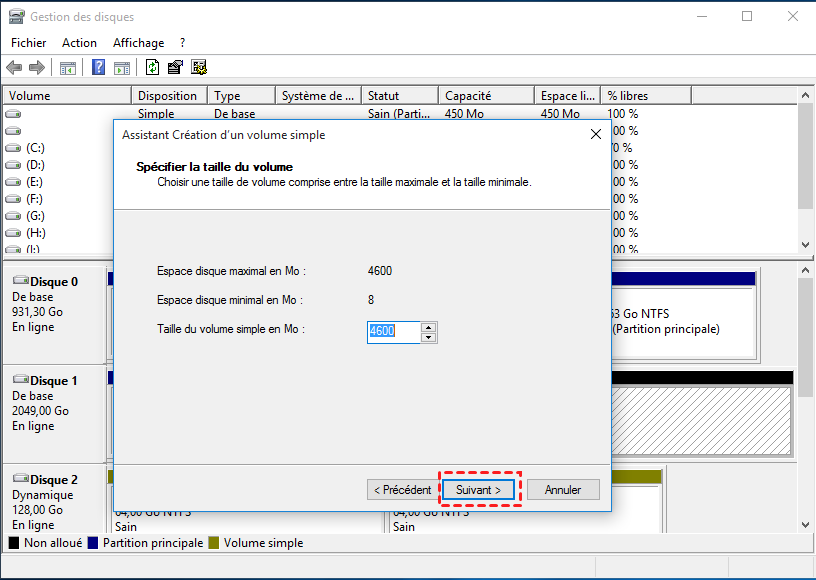Screen dimensions: 816x580
Task: Click the 'Dynamique' text under Disque 2
Action: click(43, 495)
